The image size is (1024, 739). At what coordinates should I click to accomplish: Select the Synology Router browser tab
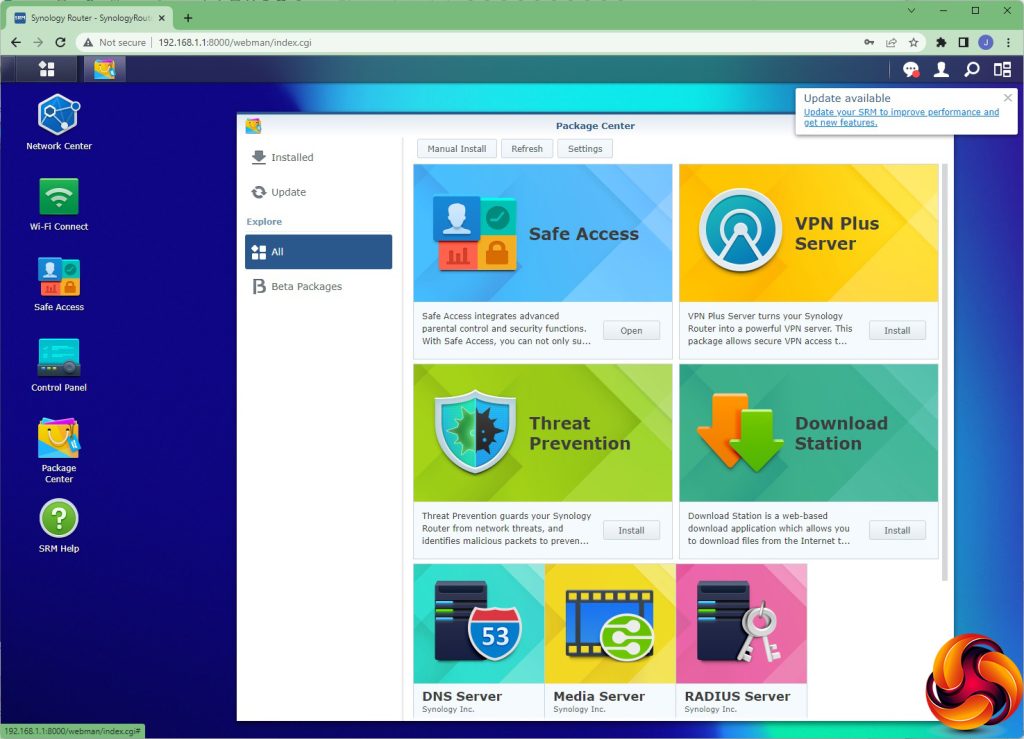(90, 18)
